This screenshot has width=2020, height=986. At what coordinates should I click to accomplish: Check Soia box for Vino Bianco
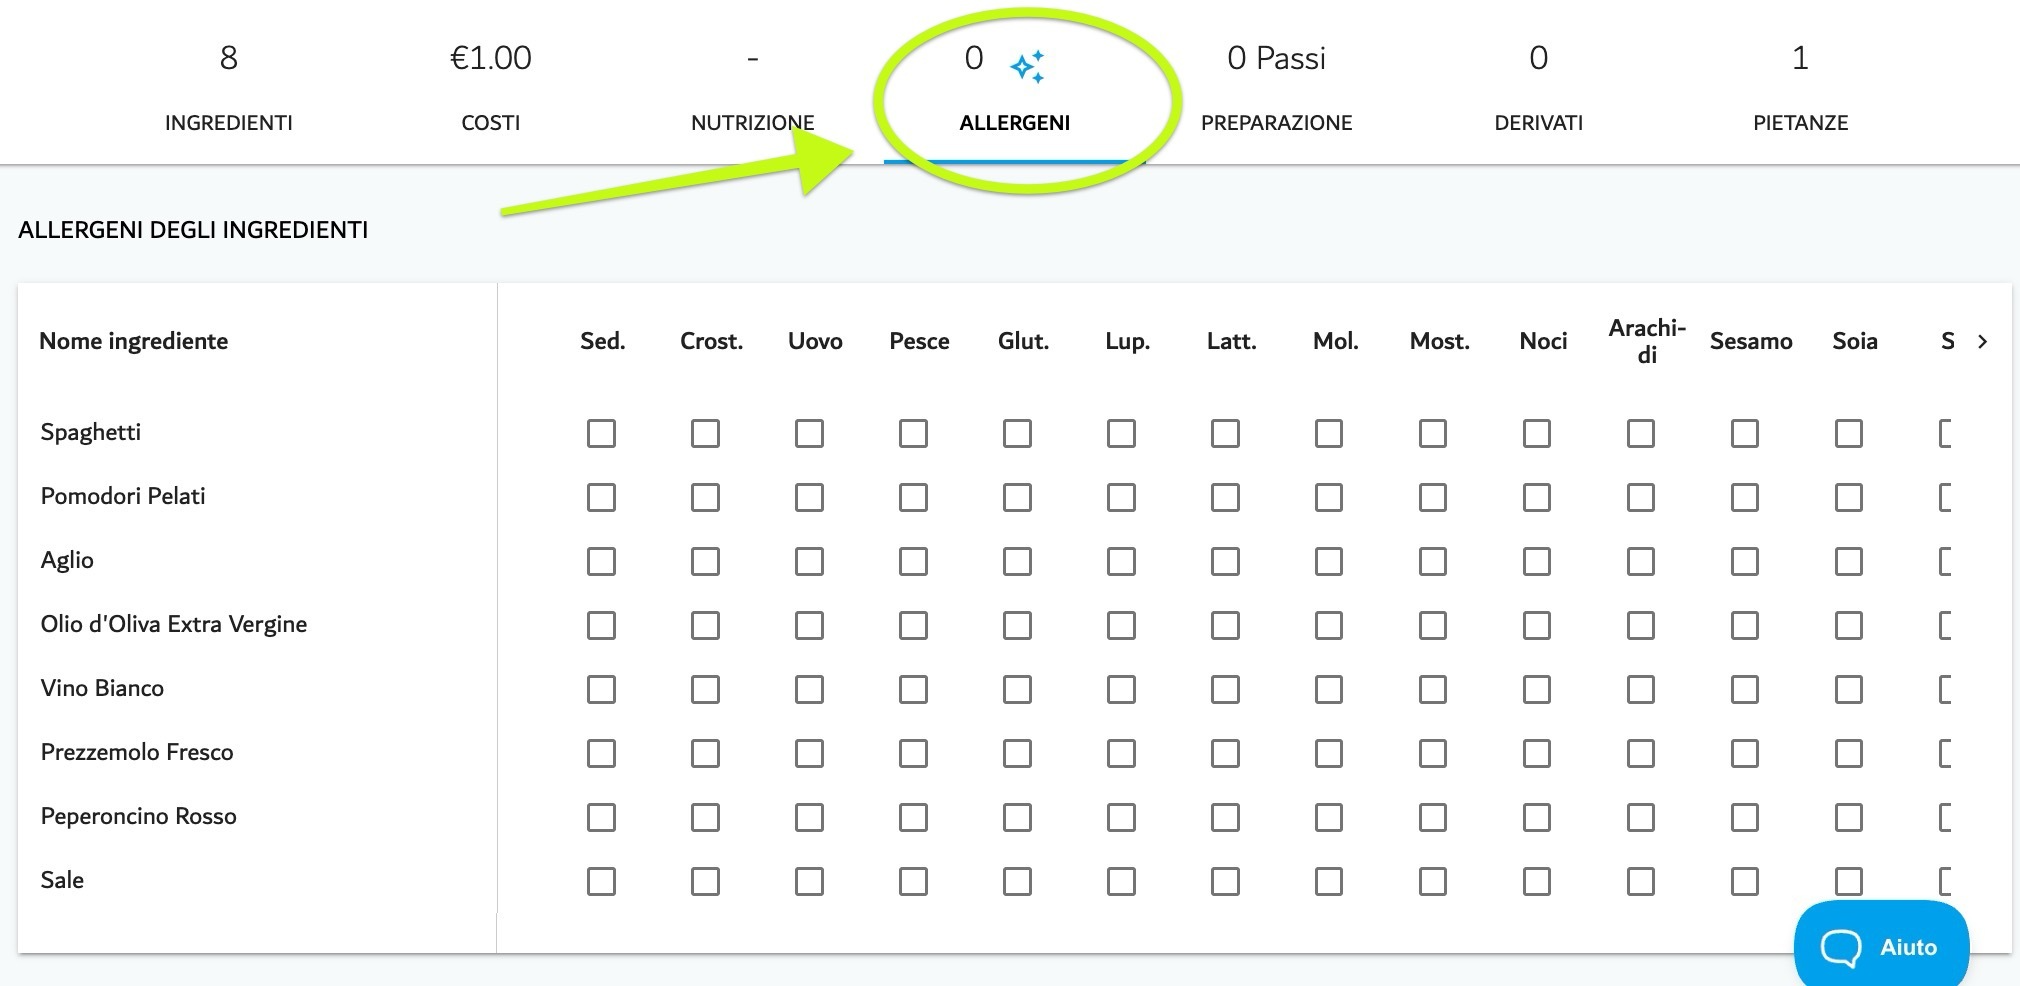coord(1849,689)
